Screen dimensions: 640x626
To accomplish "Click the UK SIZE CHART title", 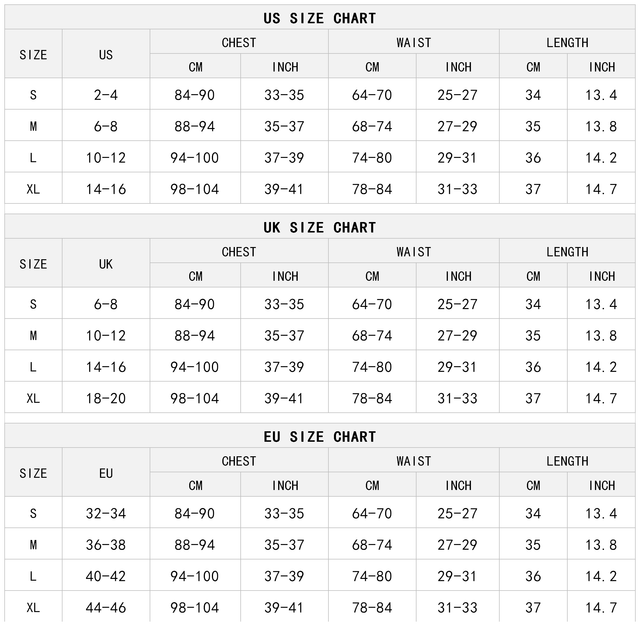I will point(320,227).
